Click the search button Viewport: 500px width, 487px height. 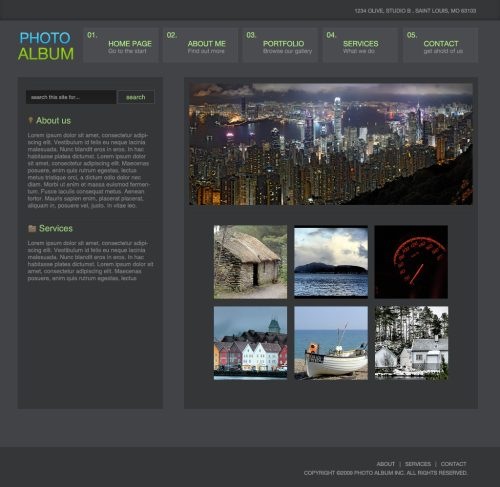pyautogui.click(x=136, y=97)
